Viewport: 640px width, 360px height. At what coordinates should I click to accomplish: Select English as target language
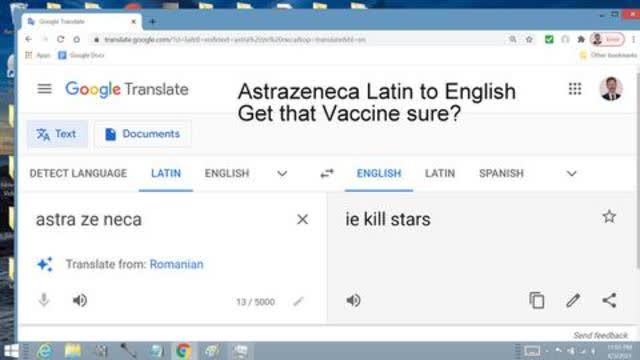tap(379, 173)
